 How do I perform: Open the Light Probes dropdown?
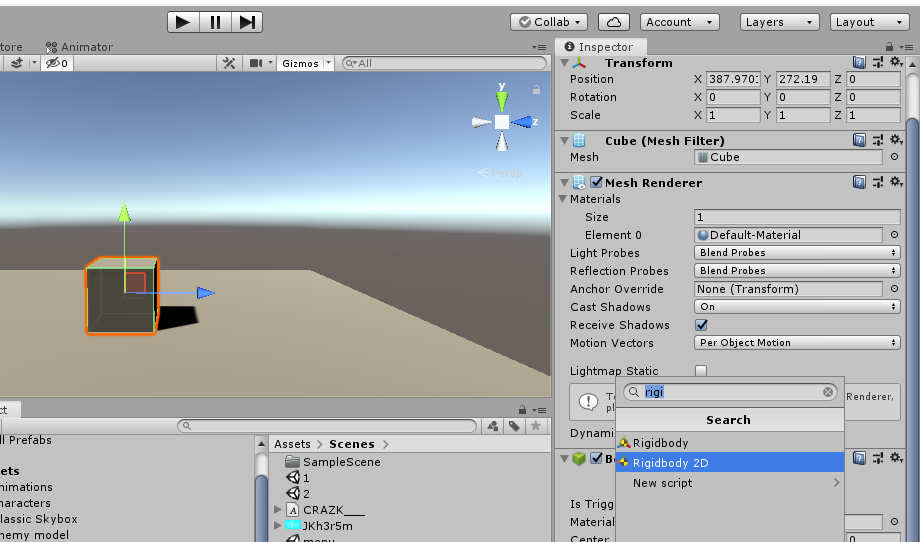coord(797,253)
